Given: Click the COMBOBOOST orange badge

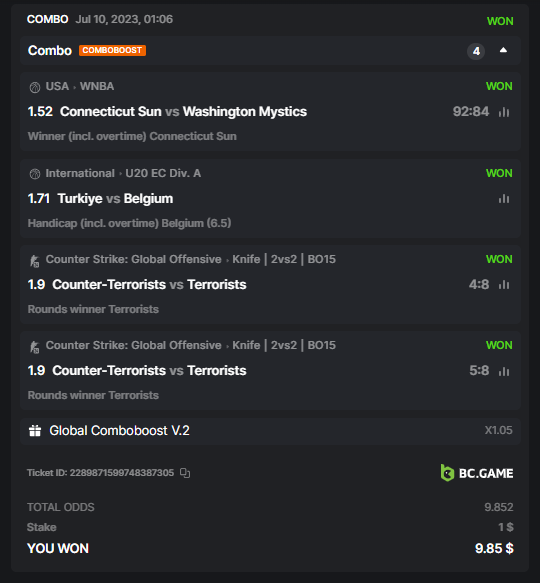Looking at the screenshot, I should pos(112,50).
